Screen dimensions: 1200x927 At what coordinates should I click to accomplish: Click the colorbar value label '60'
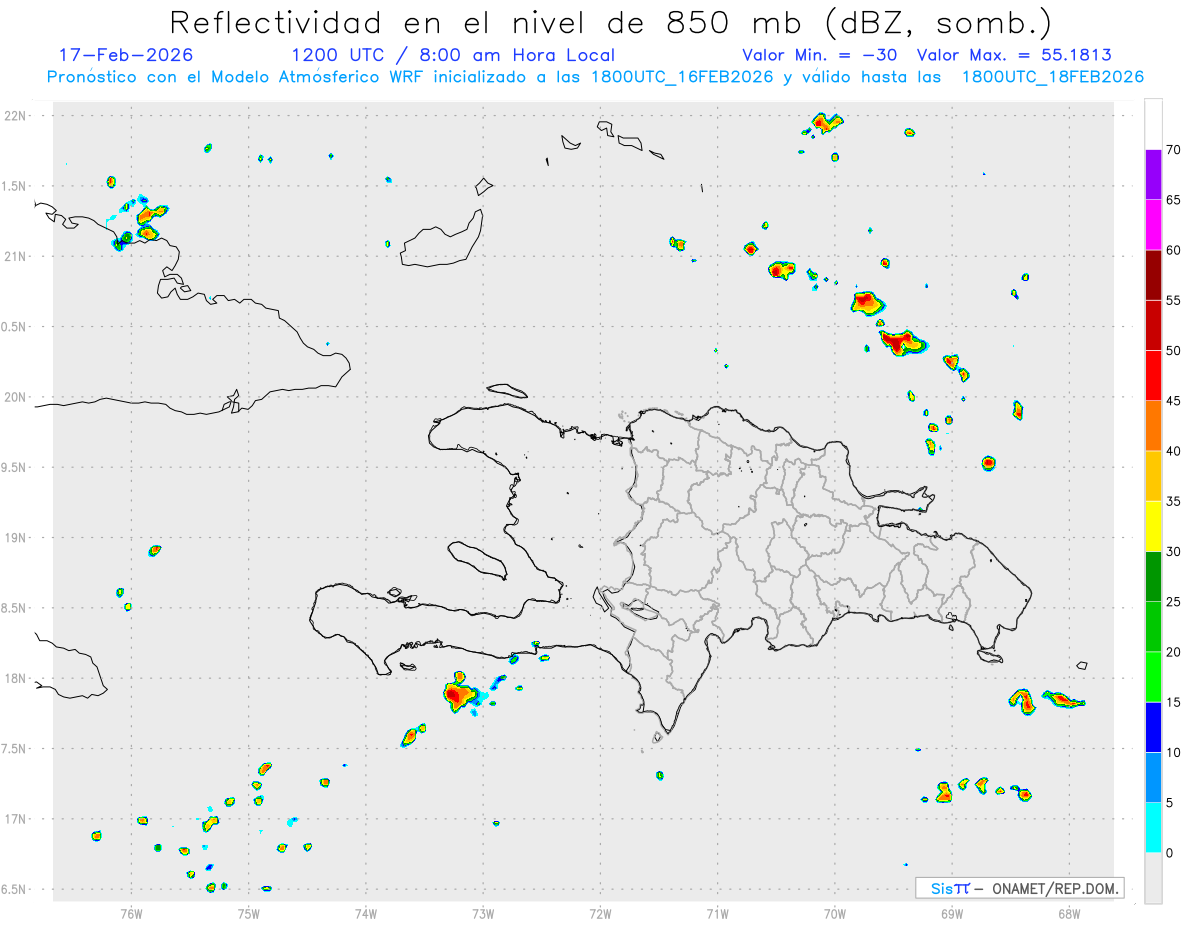1174,250
